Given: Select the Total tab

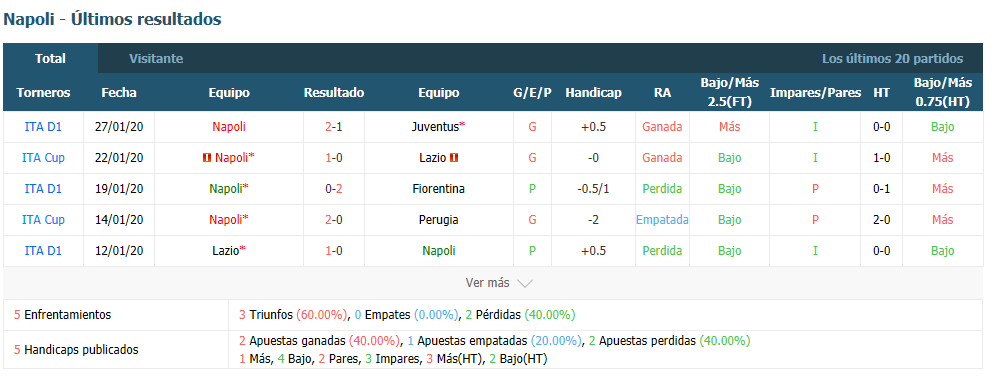Looking at the screenshot, I should click(50, 58).
